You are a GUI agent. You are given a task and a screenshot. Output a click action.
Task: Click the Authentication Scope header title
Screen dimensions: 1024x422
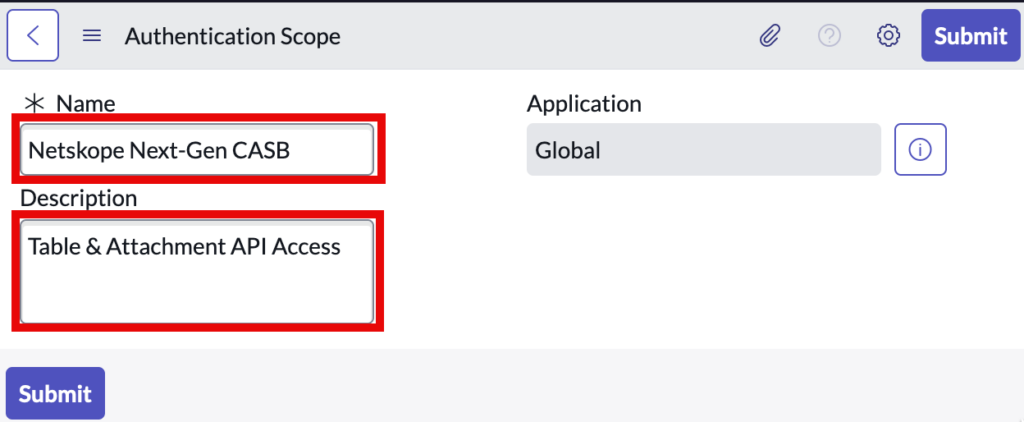232,37
